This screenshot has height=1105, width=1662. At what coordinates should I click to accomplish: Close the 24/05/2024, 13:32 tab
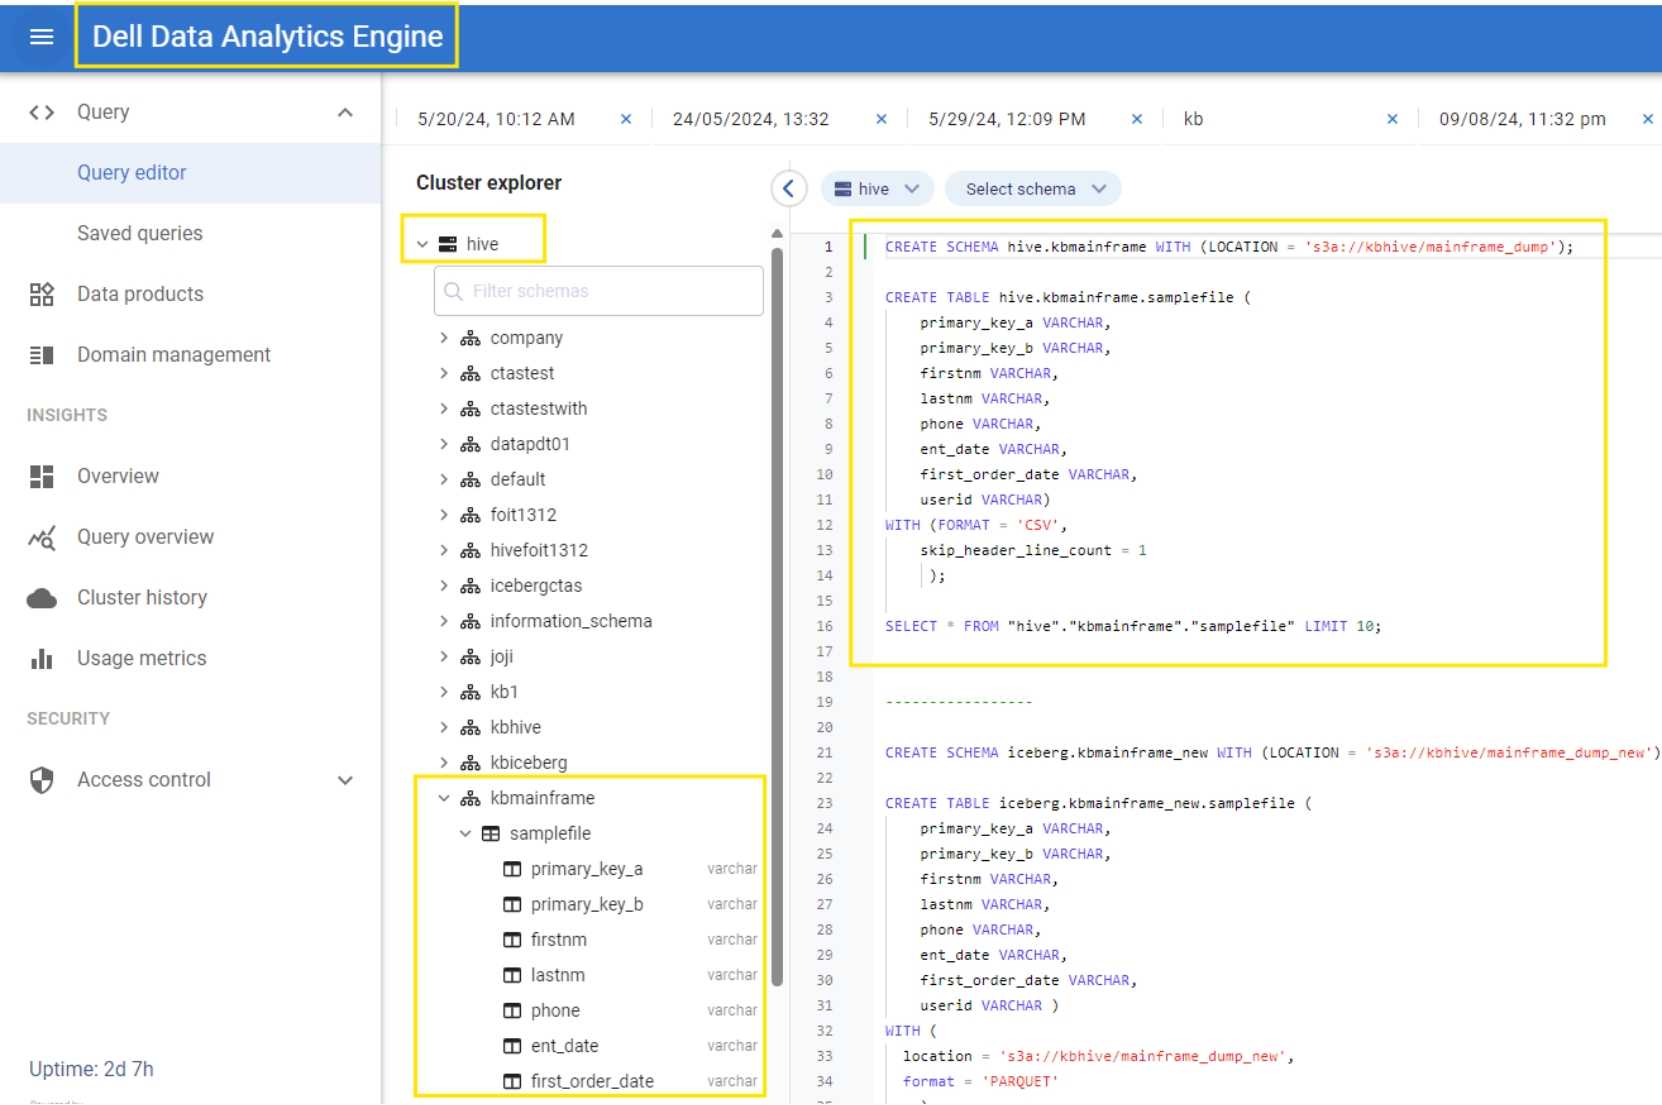(881, 119)
